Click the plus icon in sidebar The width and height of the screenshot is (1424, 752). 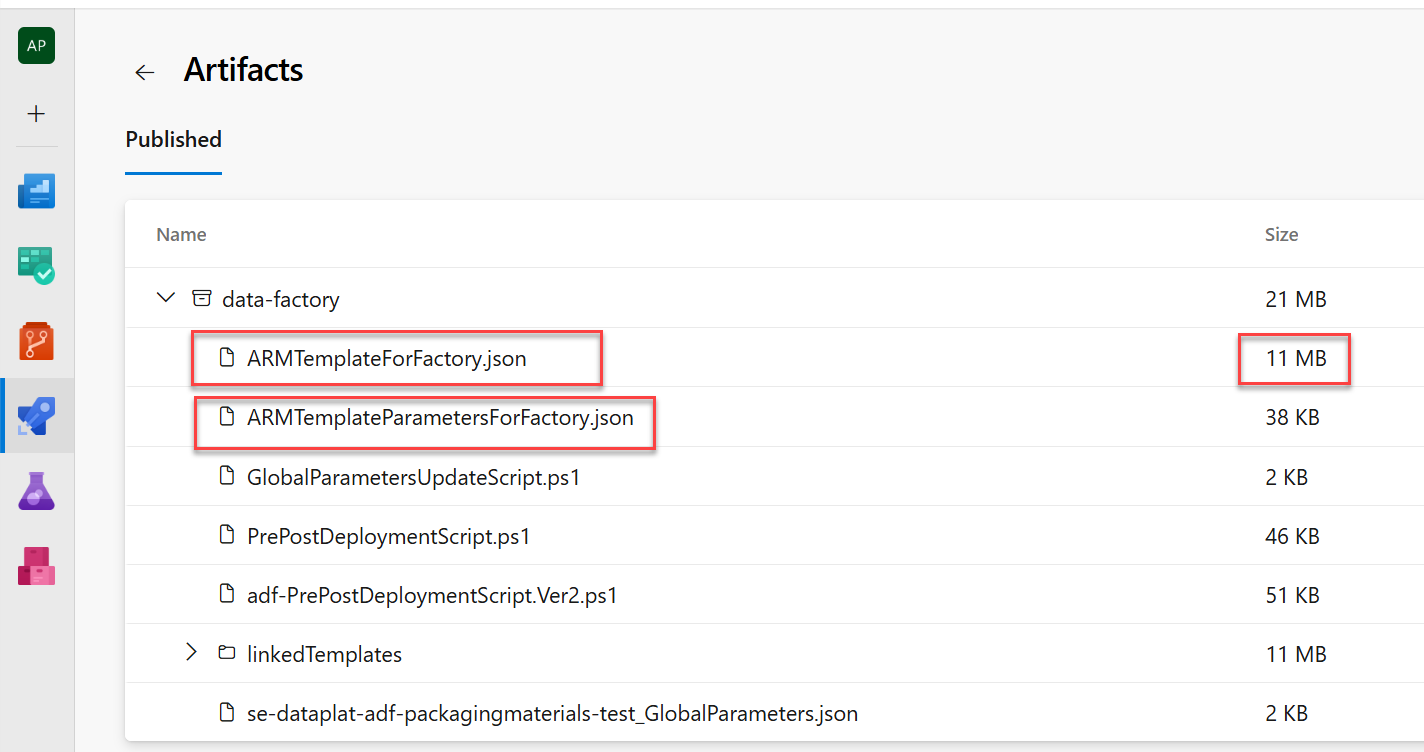coord(36,114)
